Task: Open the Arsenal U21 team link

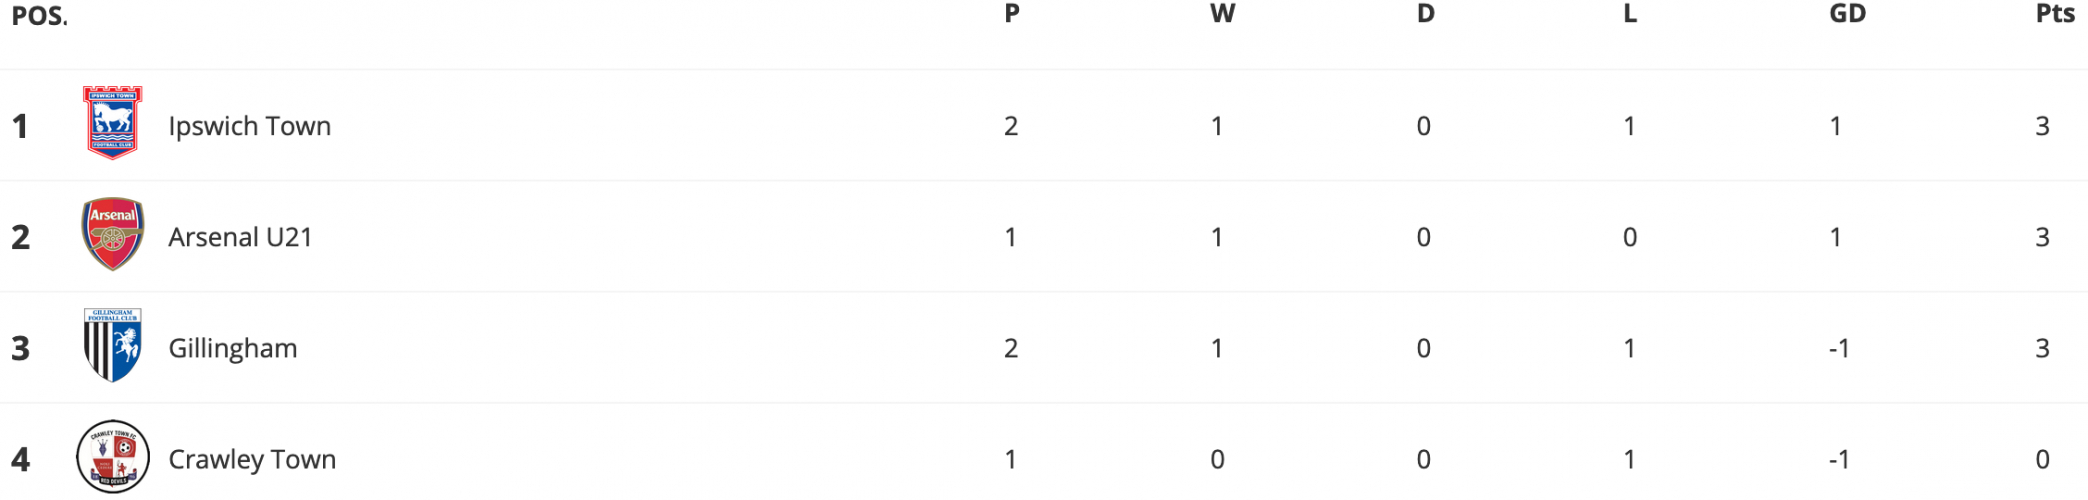Action: [240, 237]
